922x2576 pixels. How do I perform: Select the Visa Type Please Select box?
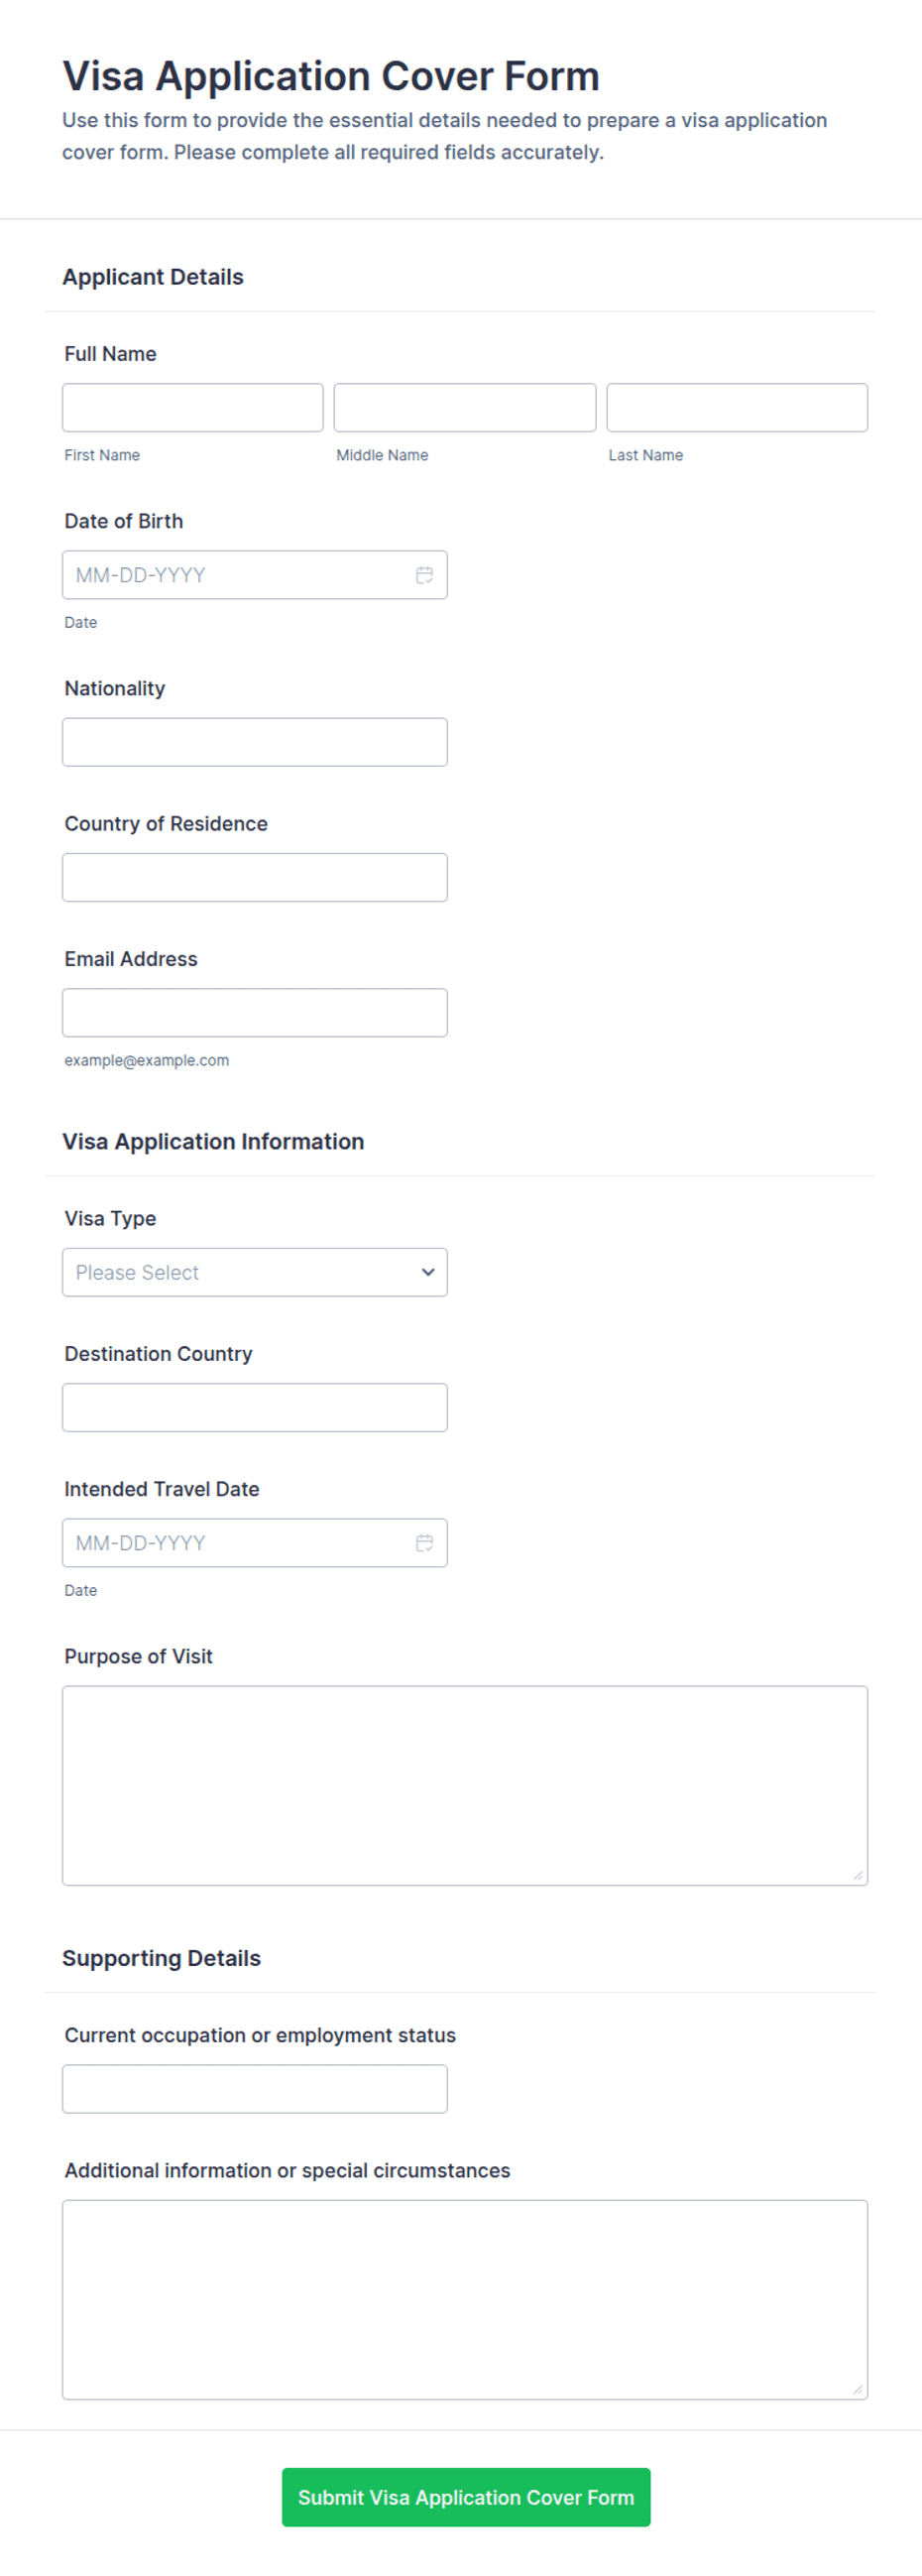pyautogui.click(x=255, y=1272)
